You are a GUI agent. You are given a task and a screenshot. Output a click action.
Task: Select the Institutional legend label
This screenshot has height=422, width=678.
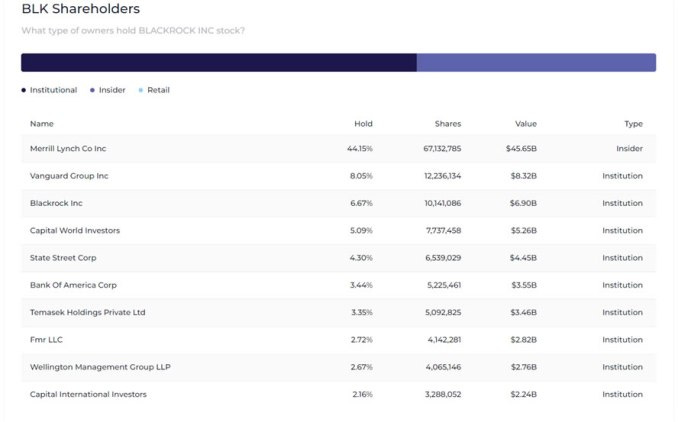53,90
